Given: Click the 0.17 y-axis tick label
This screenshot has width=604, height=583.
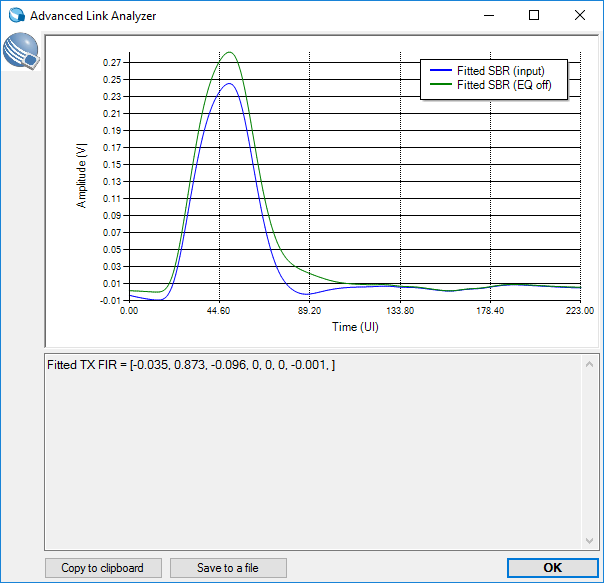Looking at the screenshot, I should click(112, 148).
